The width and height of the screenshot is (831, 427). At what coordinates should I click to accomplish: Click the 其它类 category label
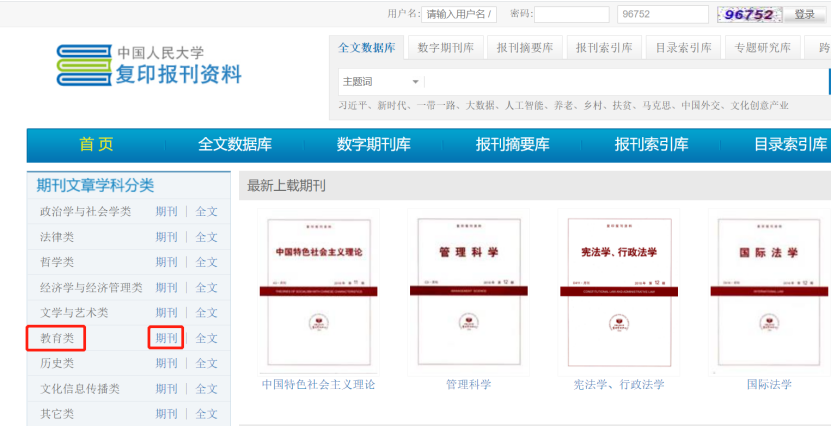57,414
